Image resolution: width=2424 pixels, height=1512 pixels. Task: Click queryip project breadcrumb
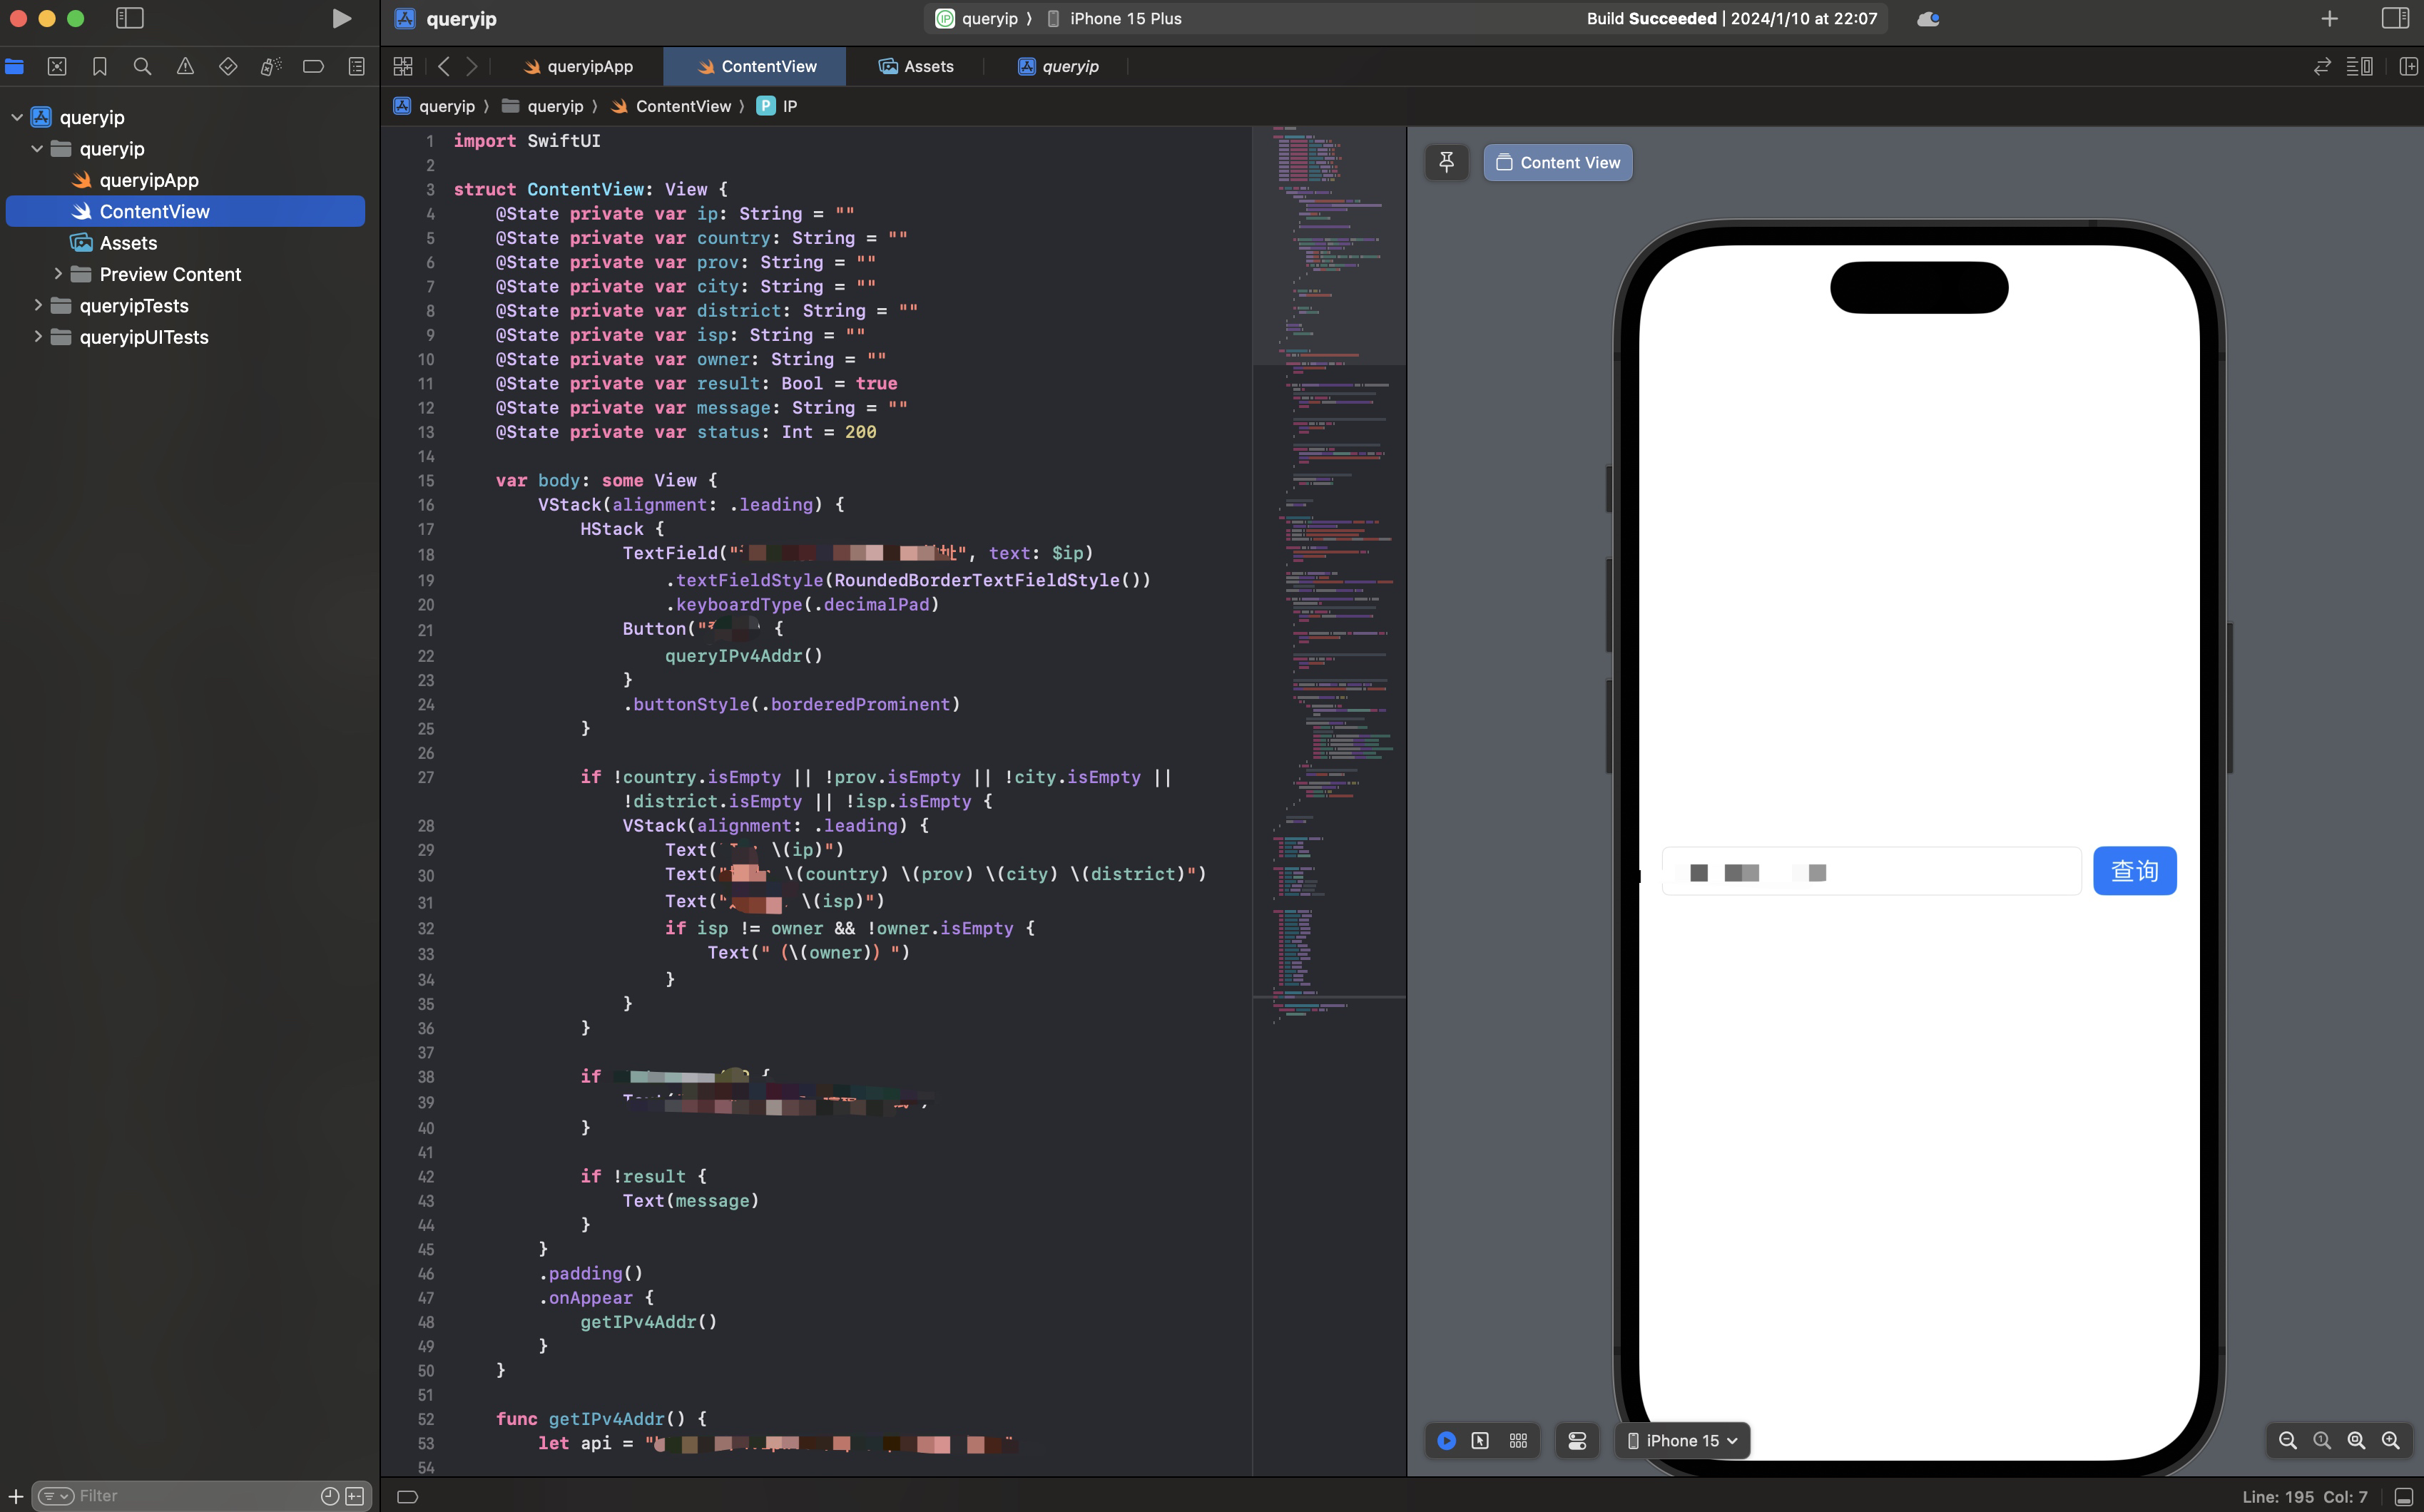click(434, 106)
